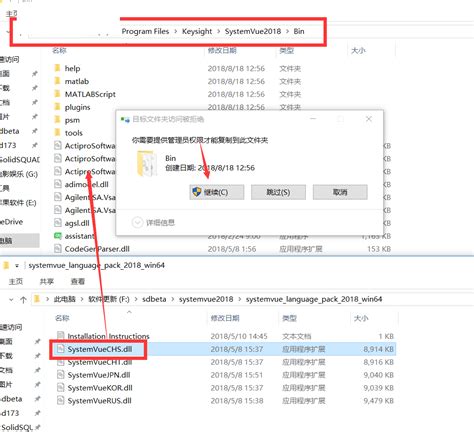Click 2018/5/8 15:51 date of SystemVueJPN.dll
This screenshot has width=474, height=432.
(x=237, y=375)
